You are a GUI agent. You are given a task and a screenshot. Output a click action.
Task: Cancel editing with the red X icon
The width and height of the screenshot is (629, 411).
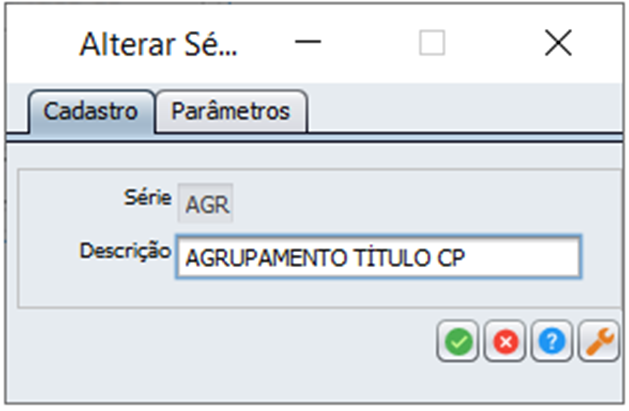(505, 341)
